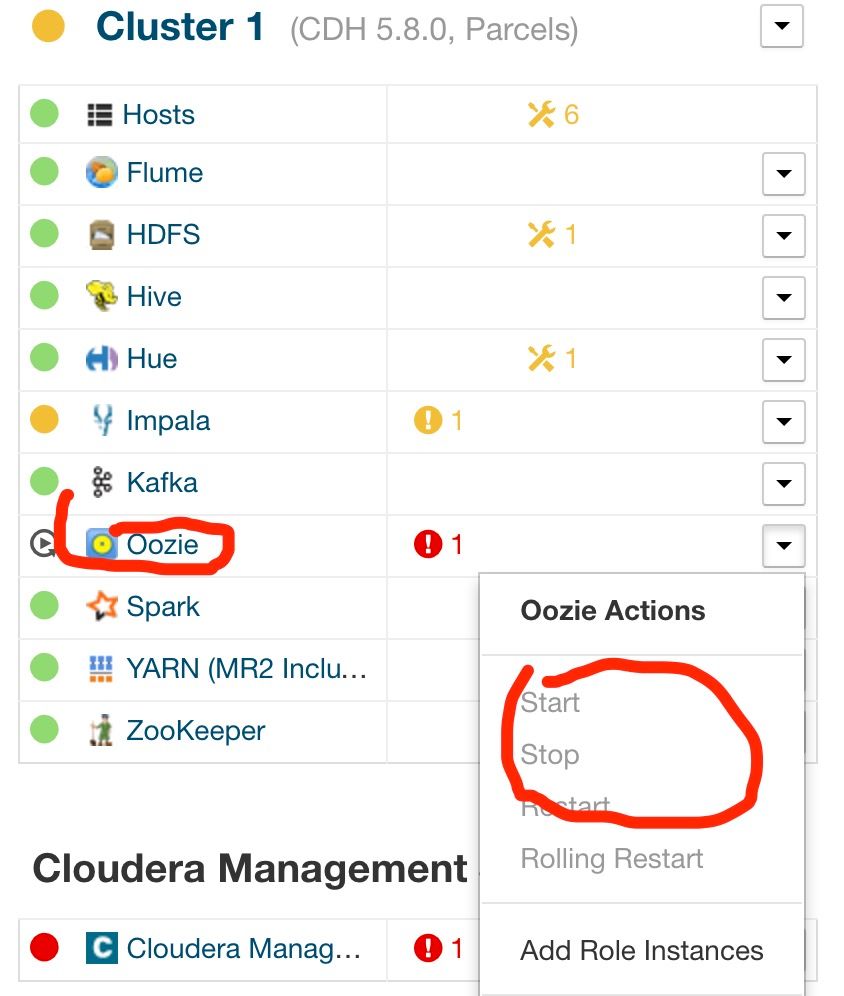
Task: Click the Impala service icon
Action: [x=102, y=421]
